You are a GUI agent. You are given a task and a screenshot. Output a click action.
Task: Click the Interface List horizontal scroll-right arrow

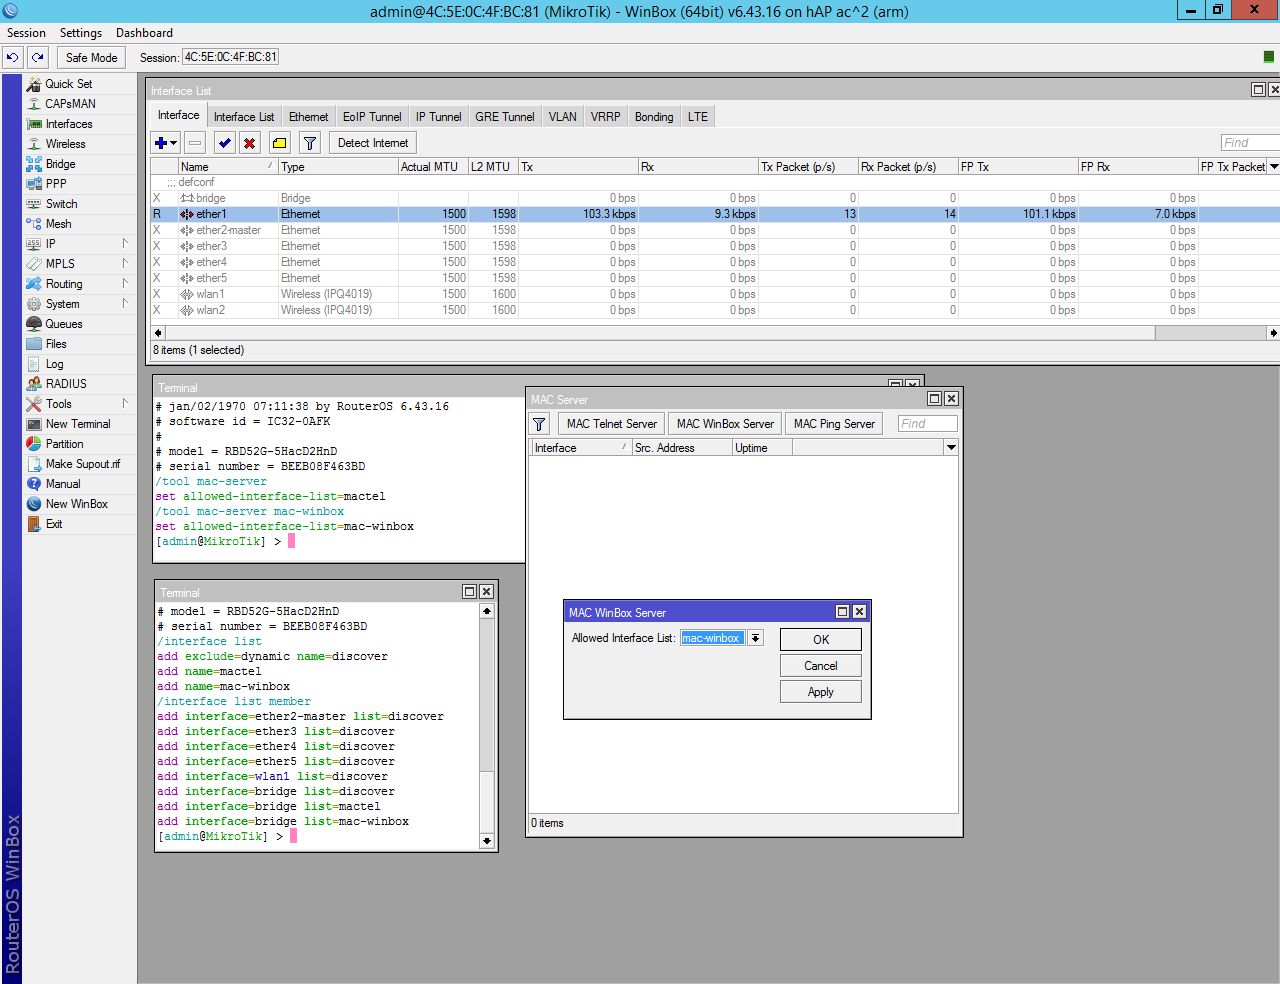pyautogui.click(x=1273, y=333)
